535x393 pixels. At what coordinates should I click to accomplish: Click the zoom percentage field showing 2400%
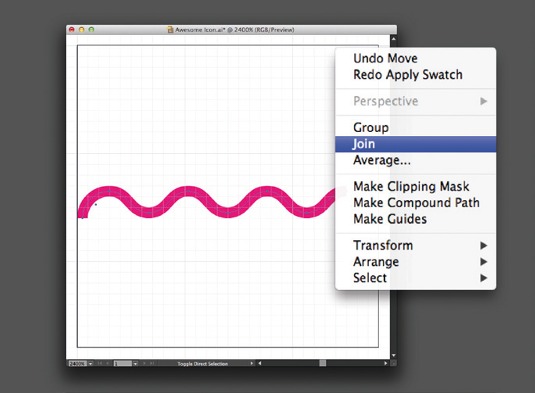point(78,364)
